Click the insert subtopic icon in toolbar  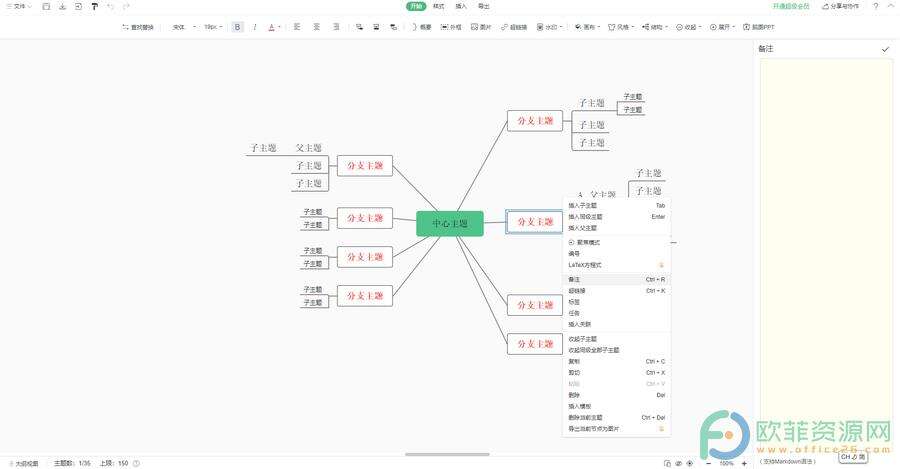[x=359, y=27]
